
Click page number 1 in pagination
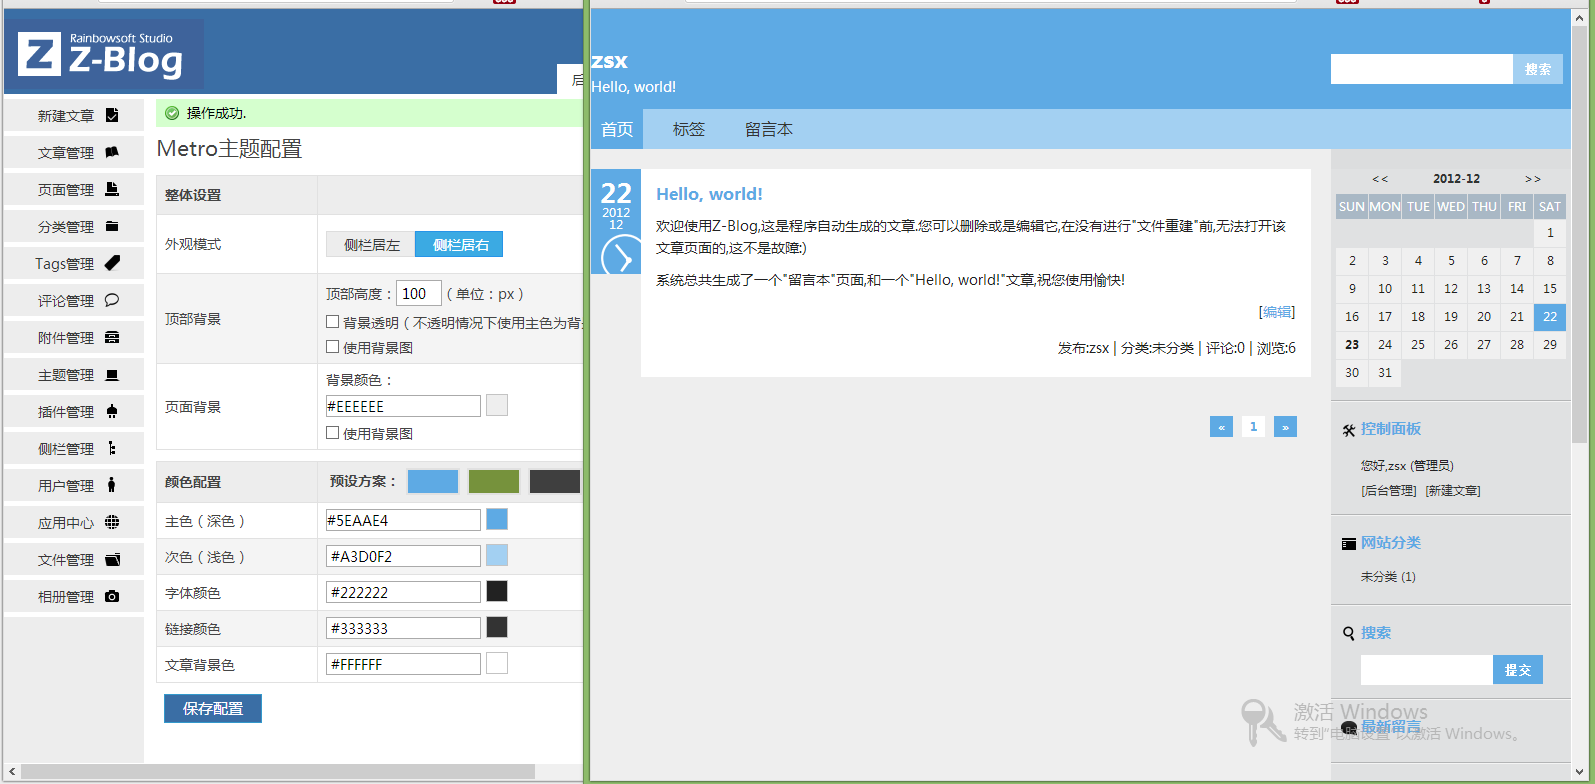[x=1253, y=427]
